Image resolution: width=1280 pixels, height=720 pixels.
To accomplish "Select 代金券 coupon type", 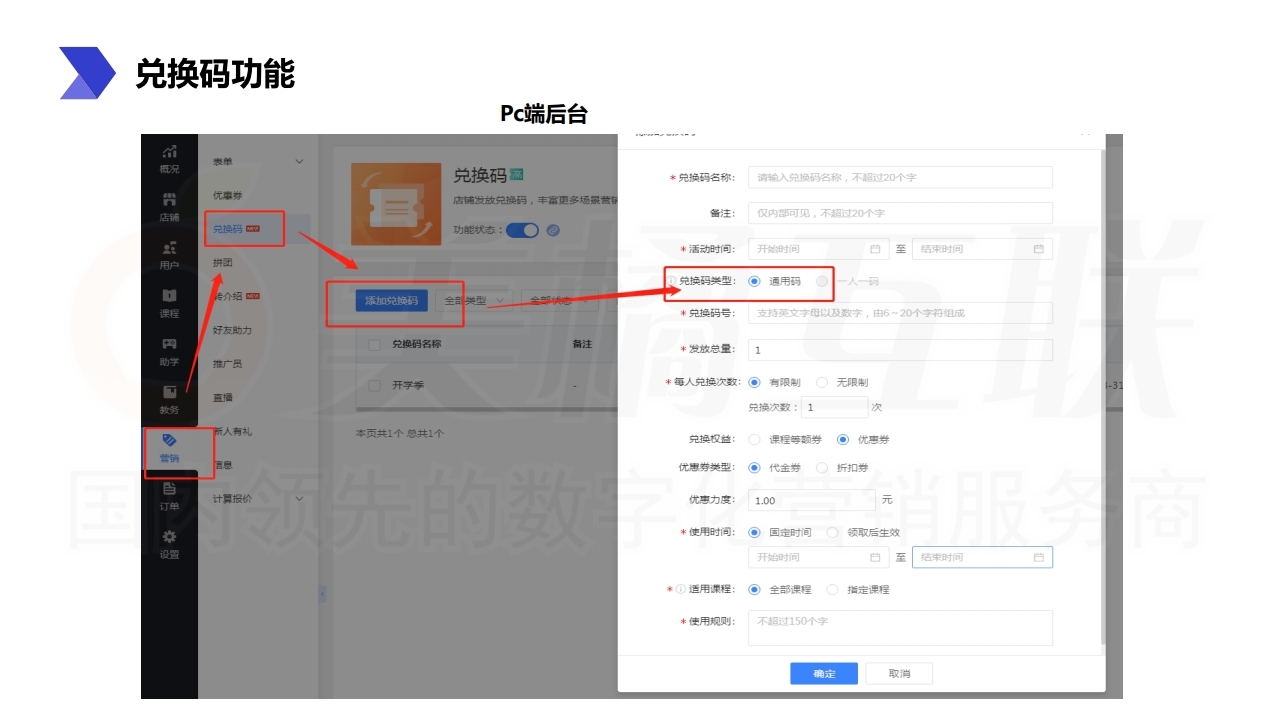I will (754, 467).
